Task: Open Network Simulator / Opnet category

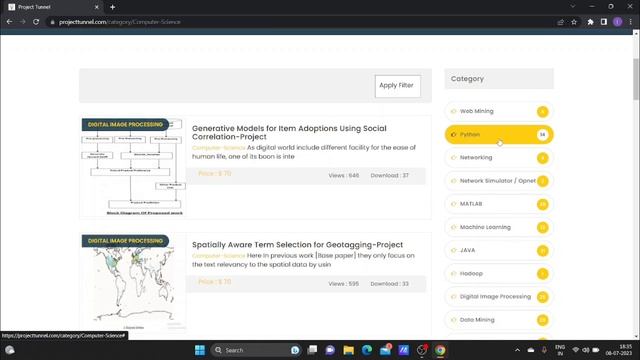Action: point(499,181)
